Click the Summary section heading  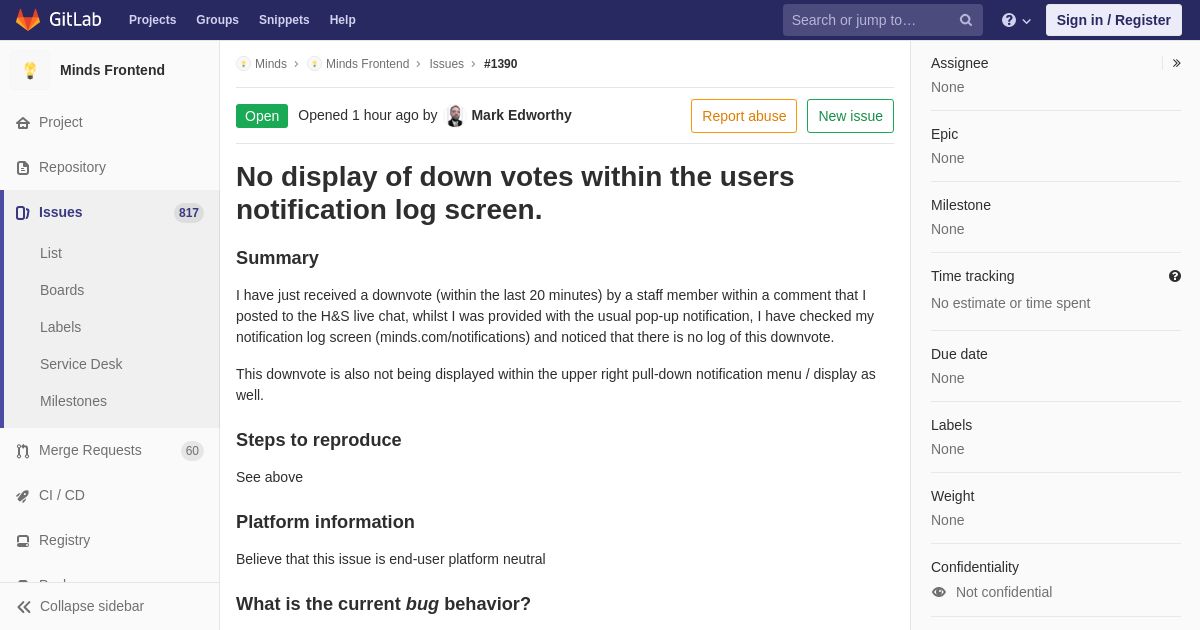277,258
